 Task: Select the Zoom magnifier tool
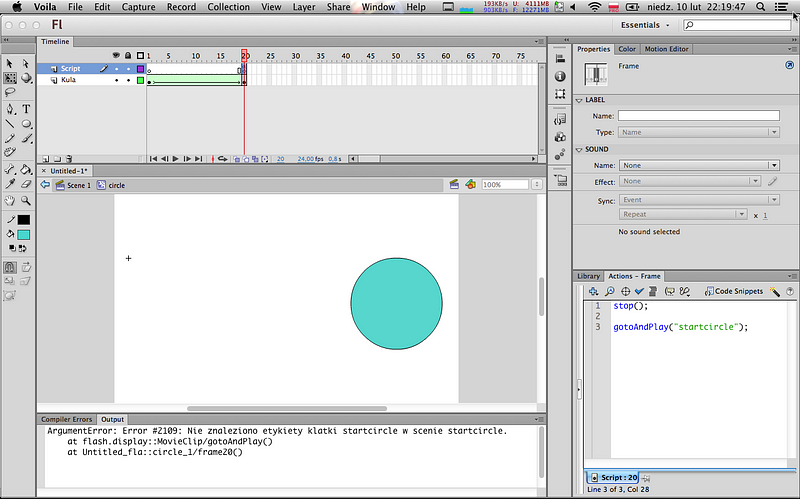[x=26, y=201]
